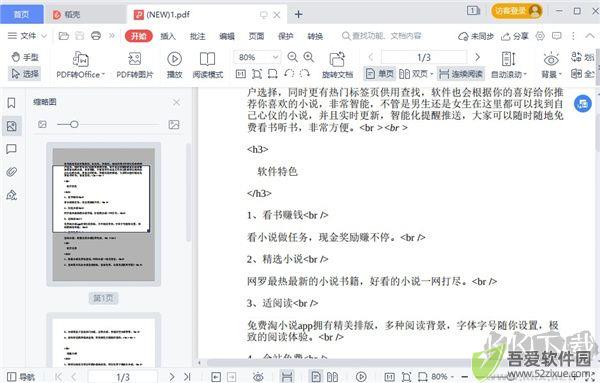
Task: Open 自动滚动 auto scroll dropdown
Action: click(509, 65)
